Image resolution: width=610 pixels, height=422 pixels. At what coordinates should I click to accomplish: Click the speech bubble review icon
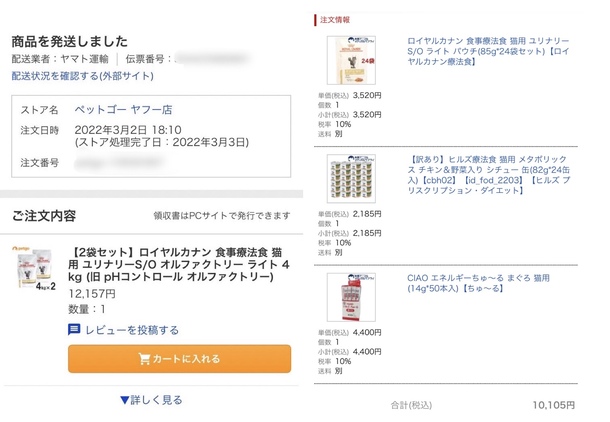pyautogui.click(x=75, y=330)
